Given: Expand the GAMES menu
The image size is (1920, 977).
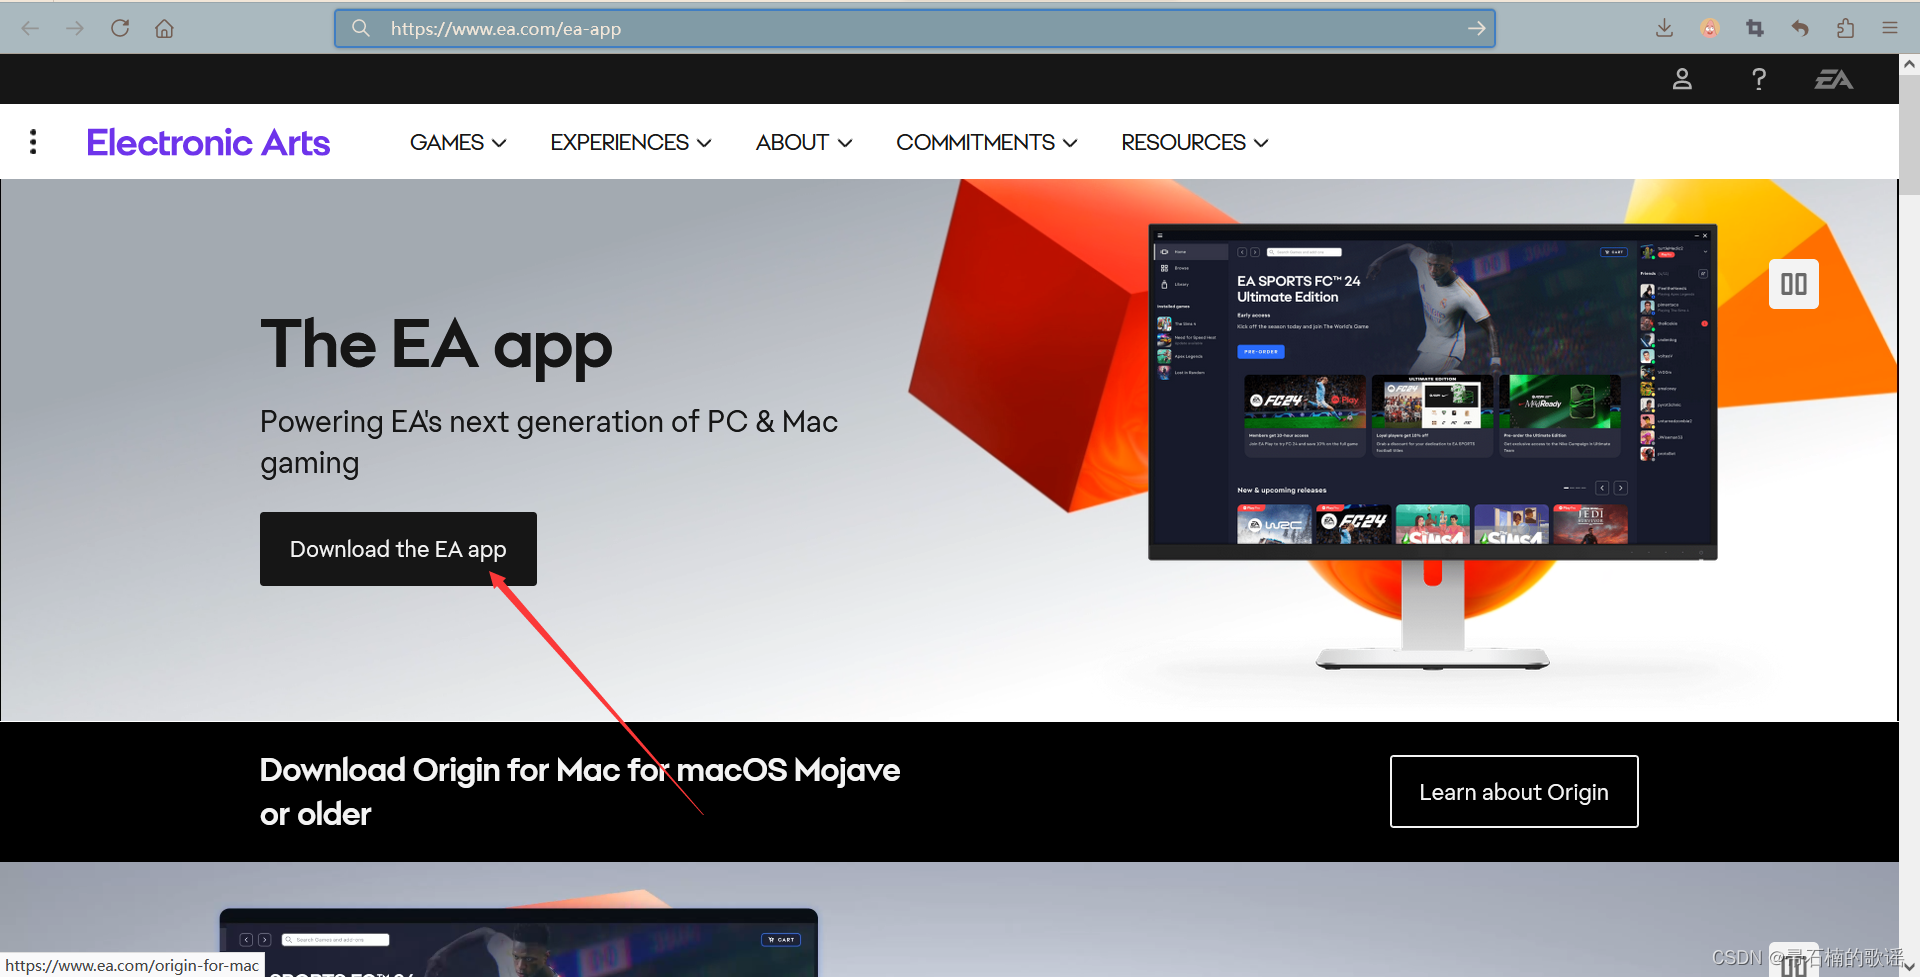Looking at the screenshot, I should 458,143.
